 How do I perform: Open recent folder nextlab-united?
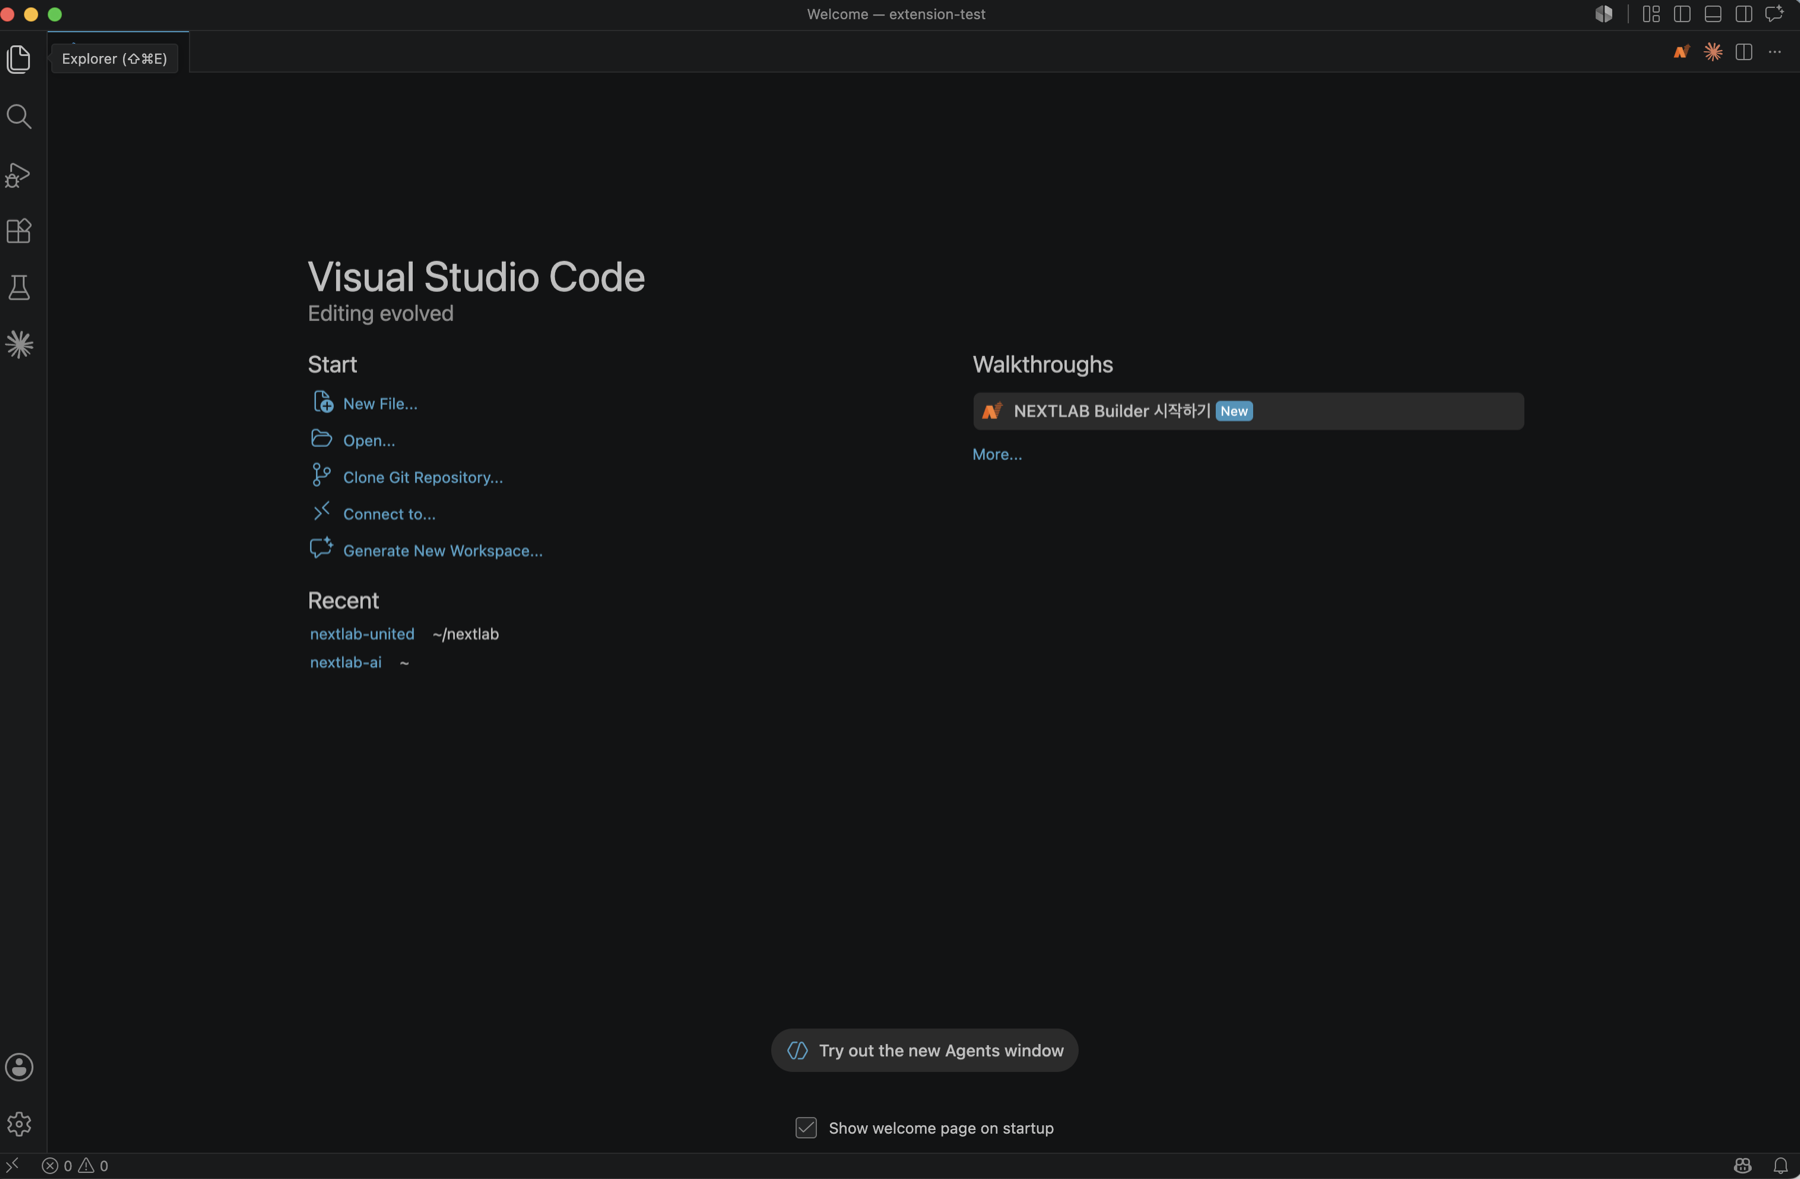tap(362, 634)
